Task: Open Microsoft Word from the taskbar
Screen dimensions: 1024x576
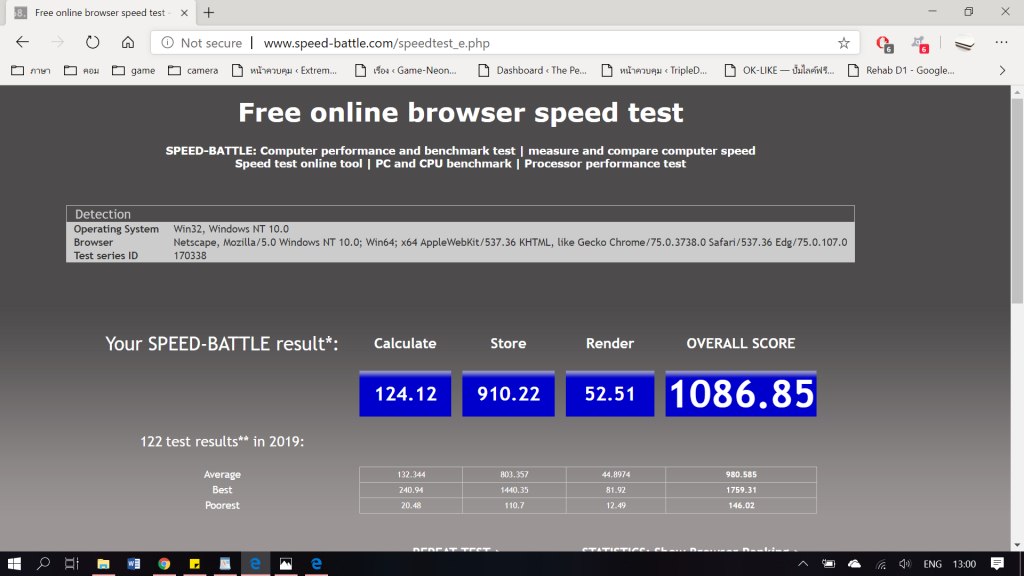Action: tap(134, 564)
